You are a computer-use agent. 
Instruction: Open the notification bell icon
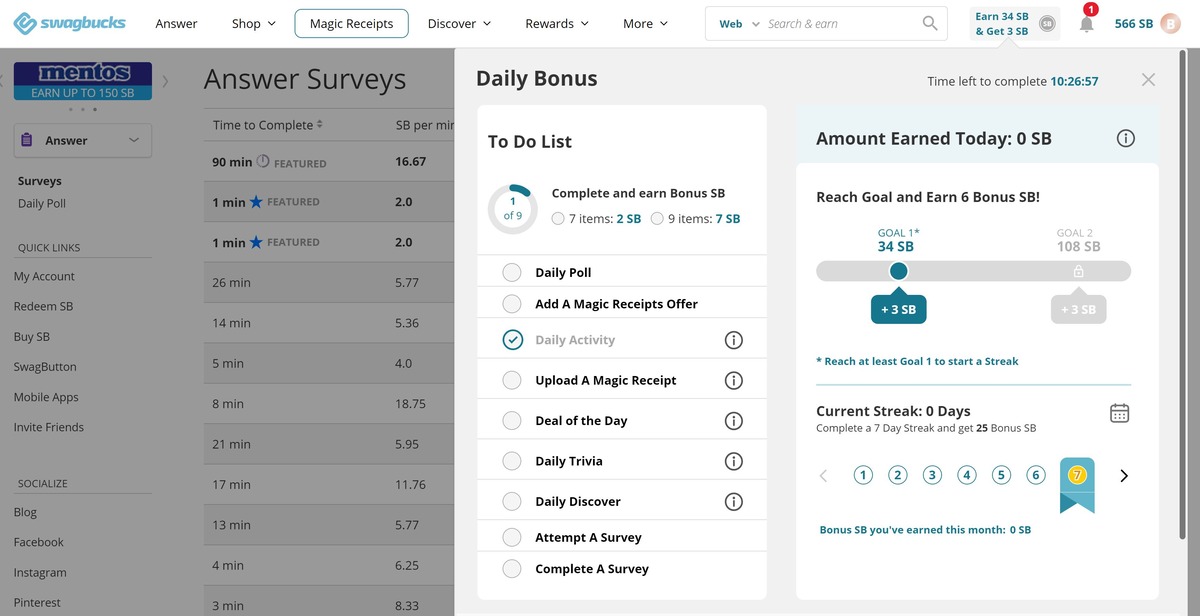[x=1086, y=24]
